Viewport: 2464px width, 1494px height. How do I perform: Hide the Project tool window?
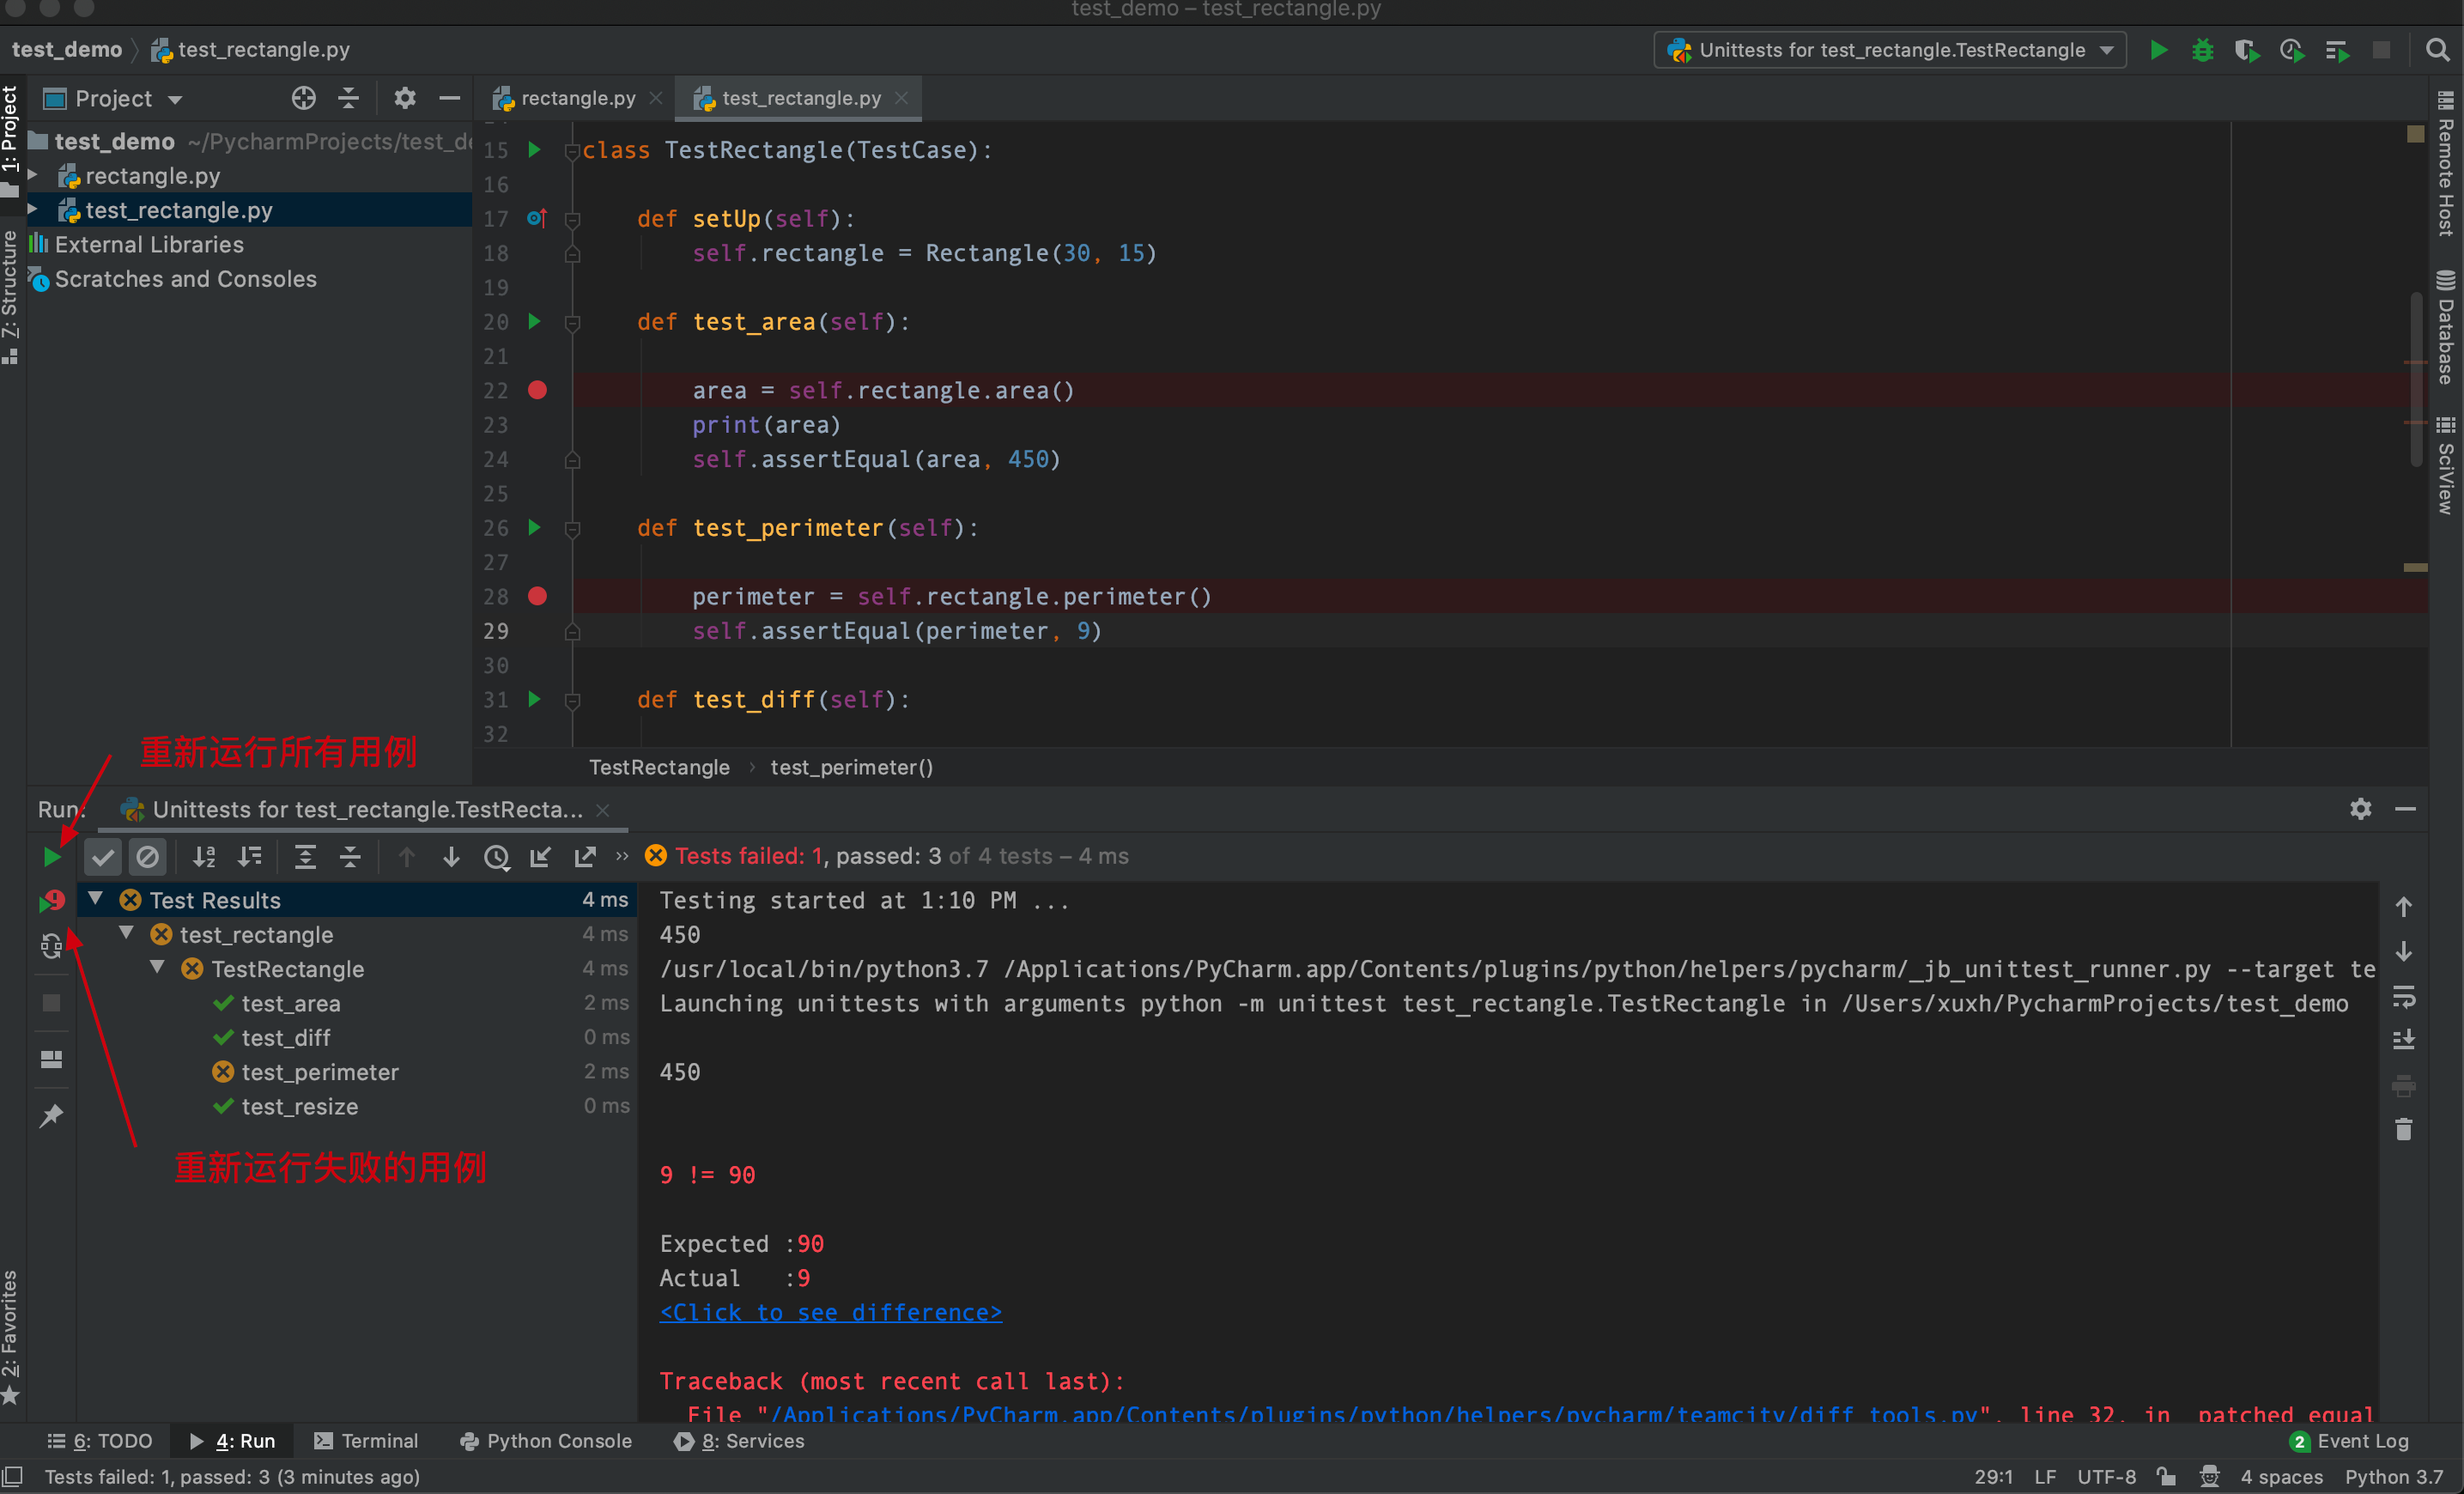449,98
